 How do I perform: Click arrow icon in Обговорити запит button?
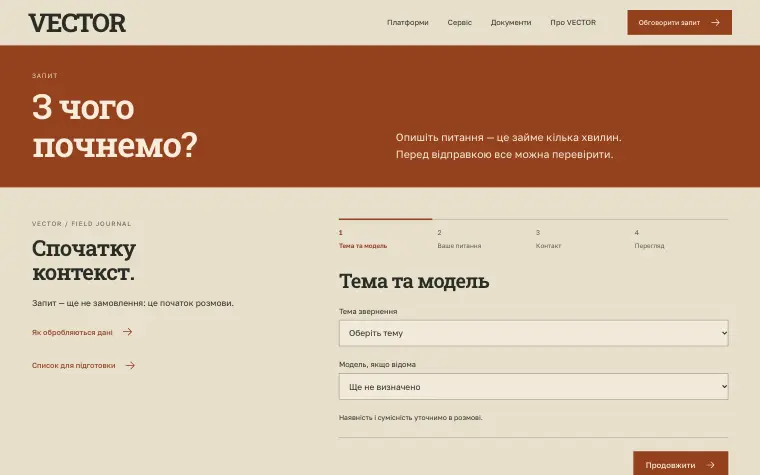(715, 22)
